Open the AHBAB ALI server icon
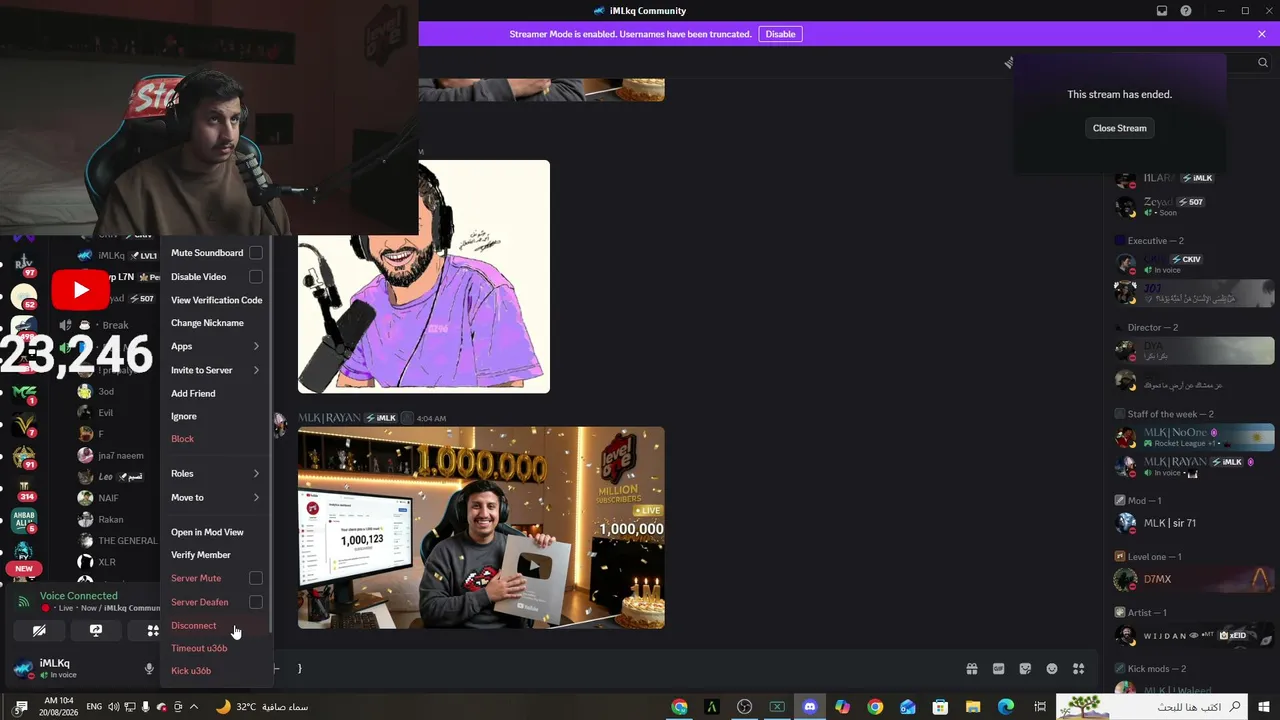 [23, 520]
